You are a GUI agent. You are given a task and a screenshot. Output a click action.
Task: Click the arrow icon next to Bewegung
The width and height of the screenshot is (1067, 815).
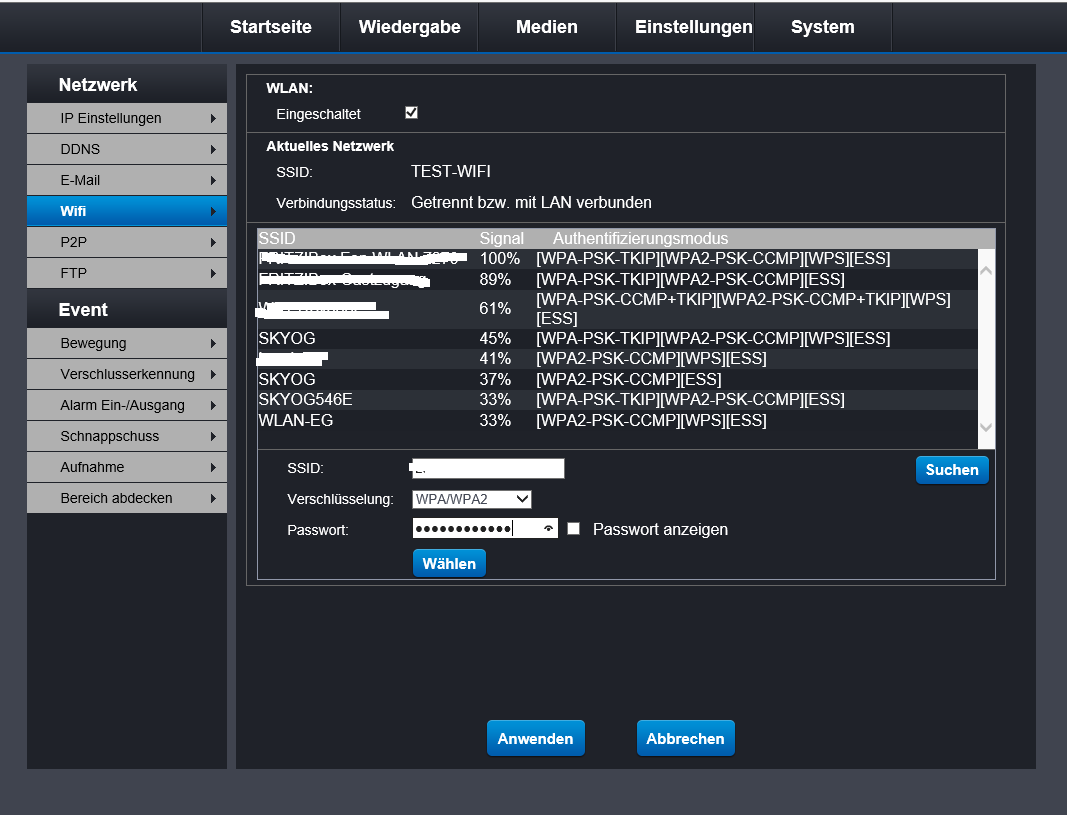(213, 344)
